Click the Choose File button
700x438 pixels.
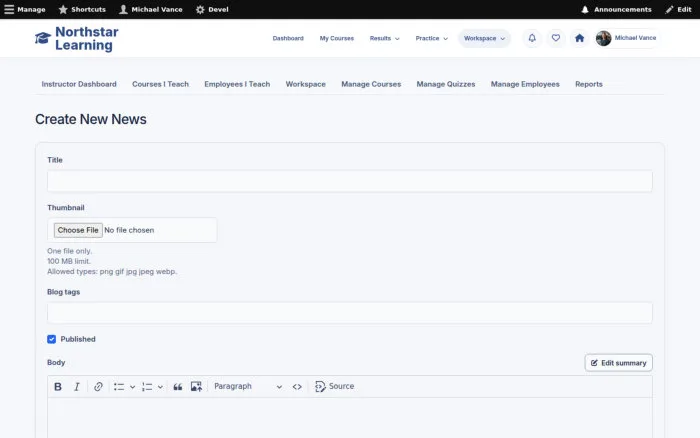click(78, 230)
